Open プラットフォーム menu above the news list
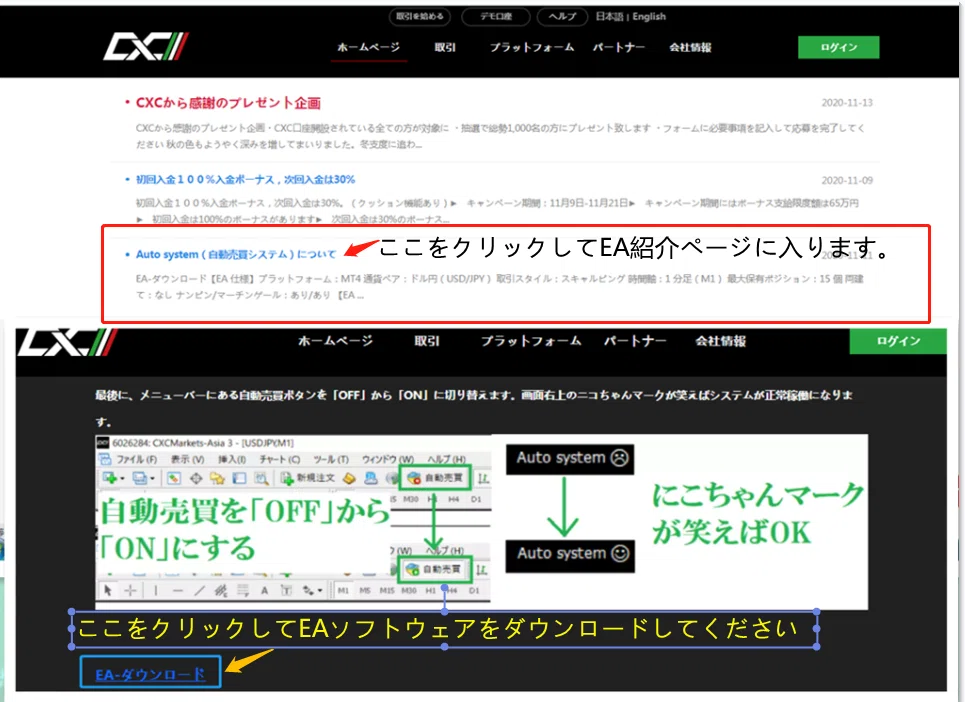Screen dimensions: 965x702 (532, 47)
